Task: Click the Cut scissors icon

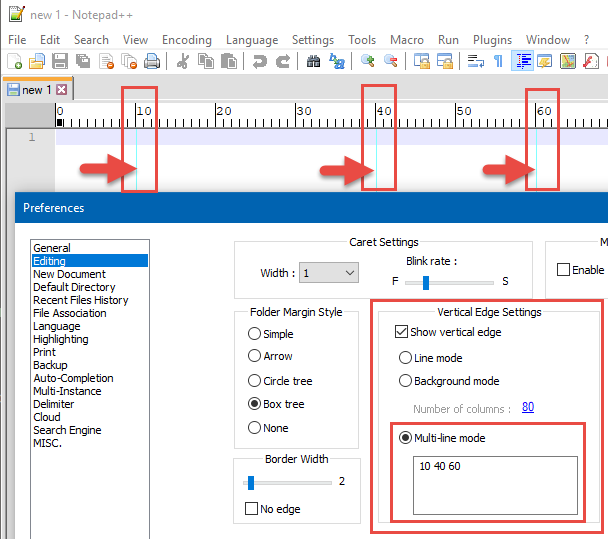Action: [x=183, y=61]
